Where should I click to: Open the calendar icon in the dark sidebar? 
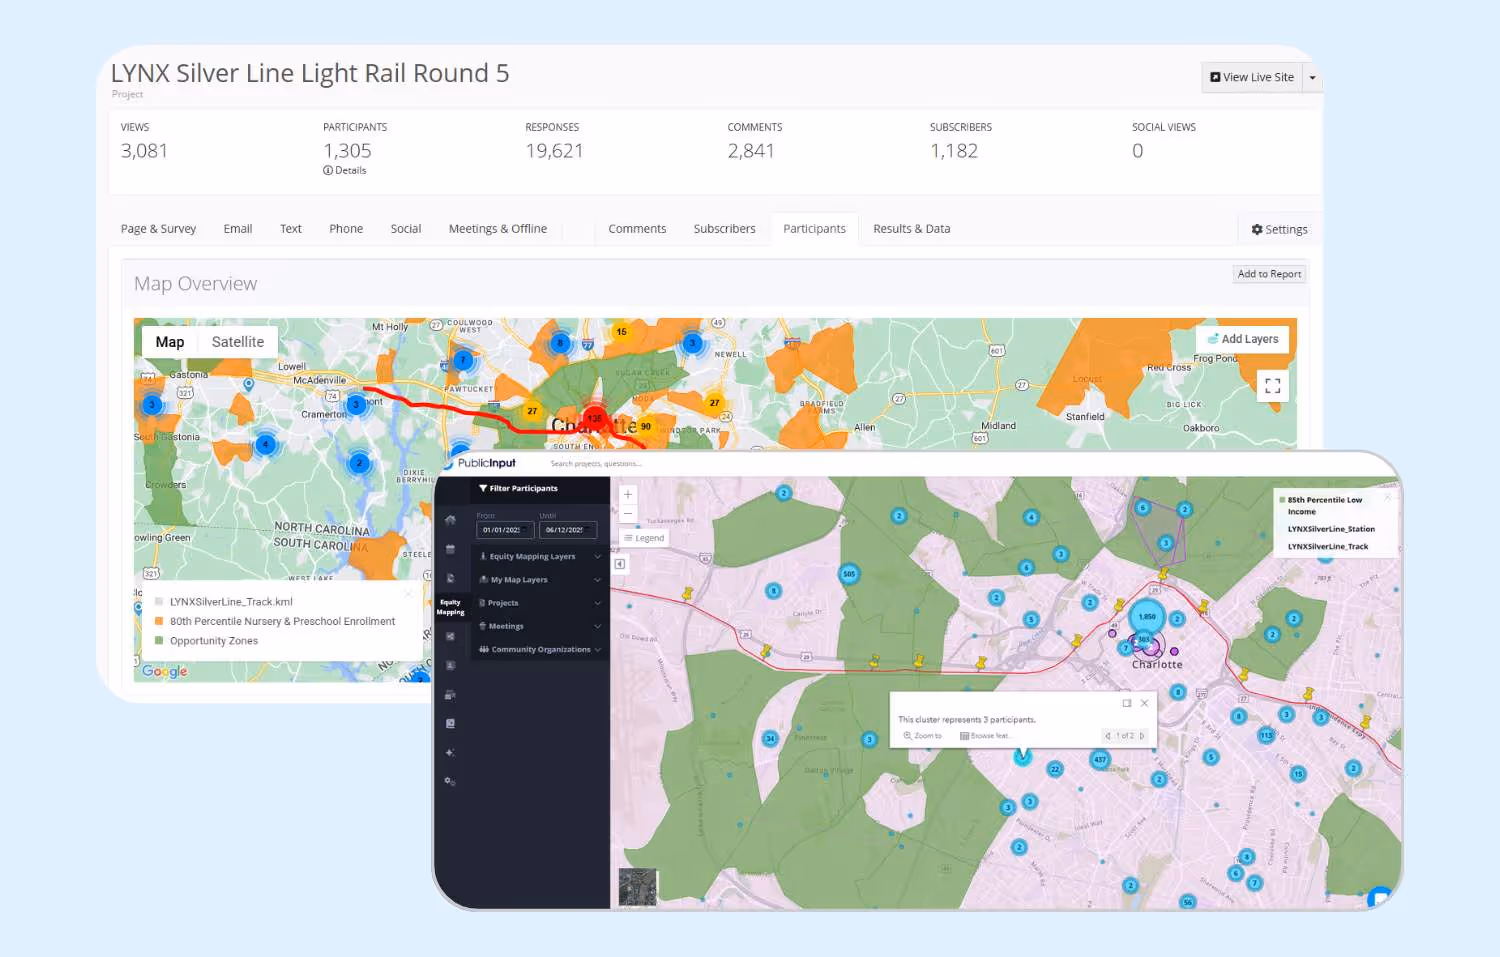click(x=450, y=549)
